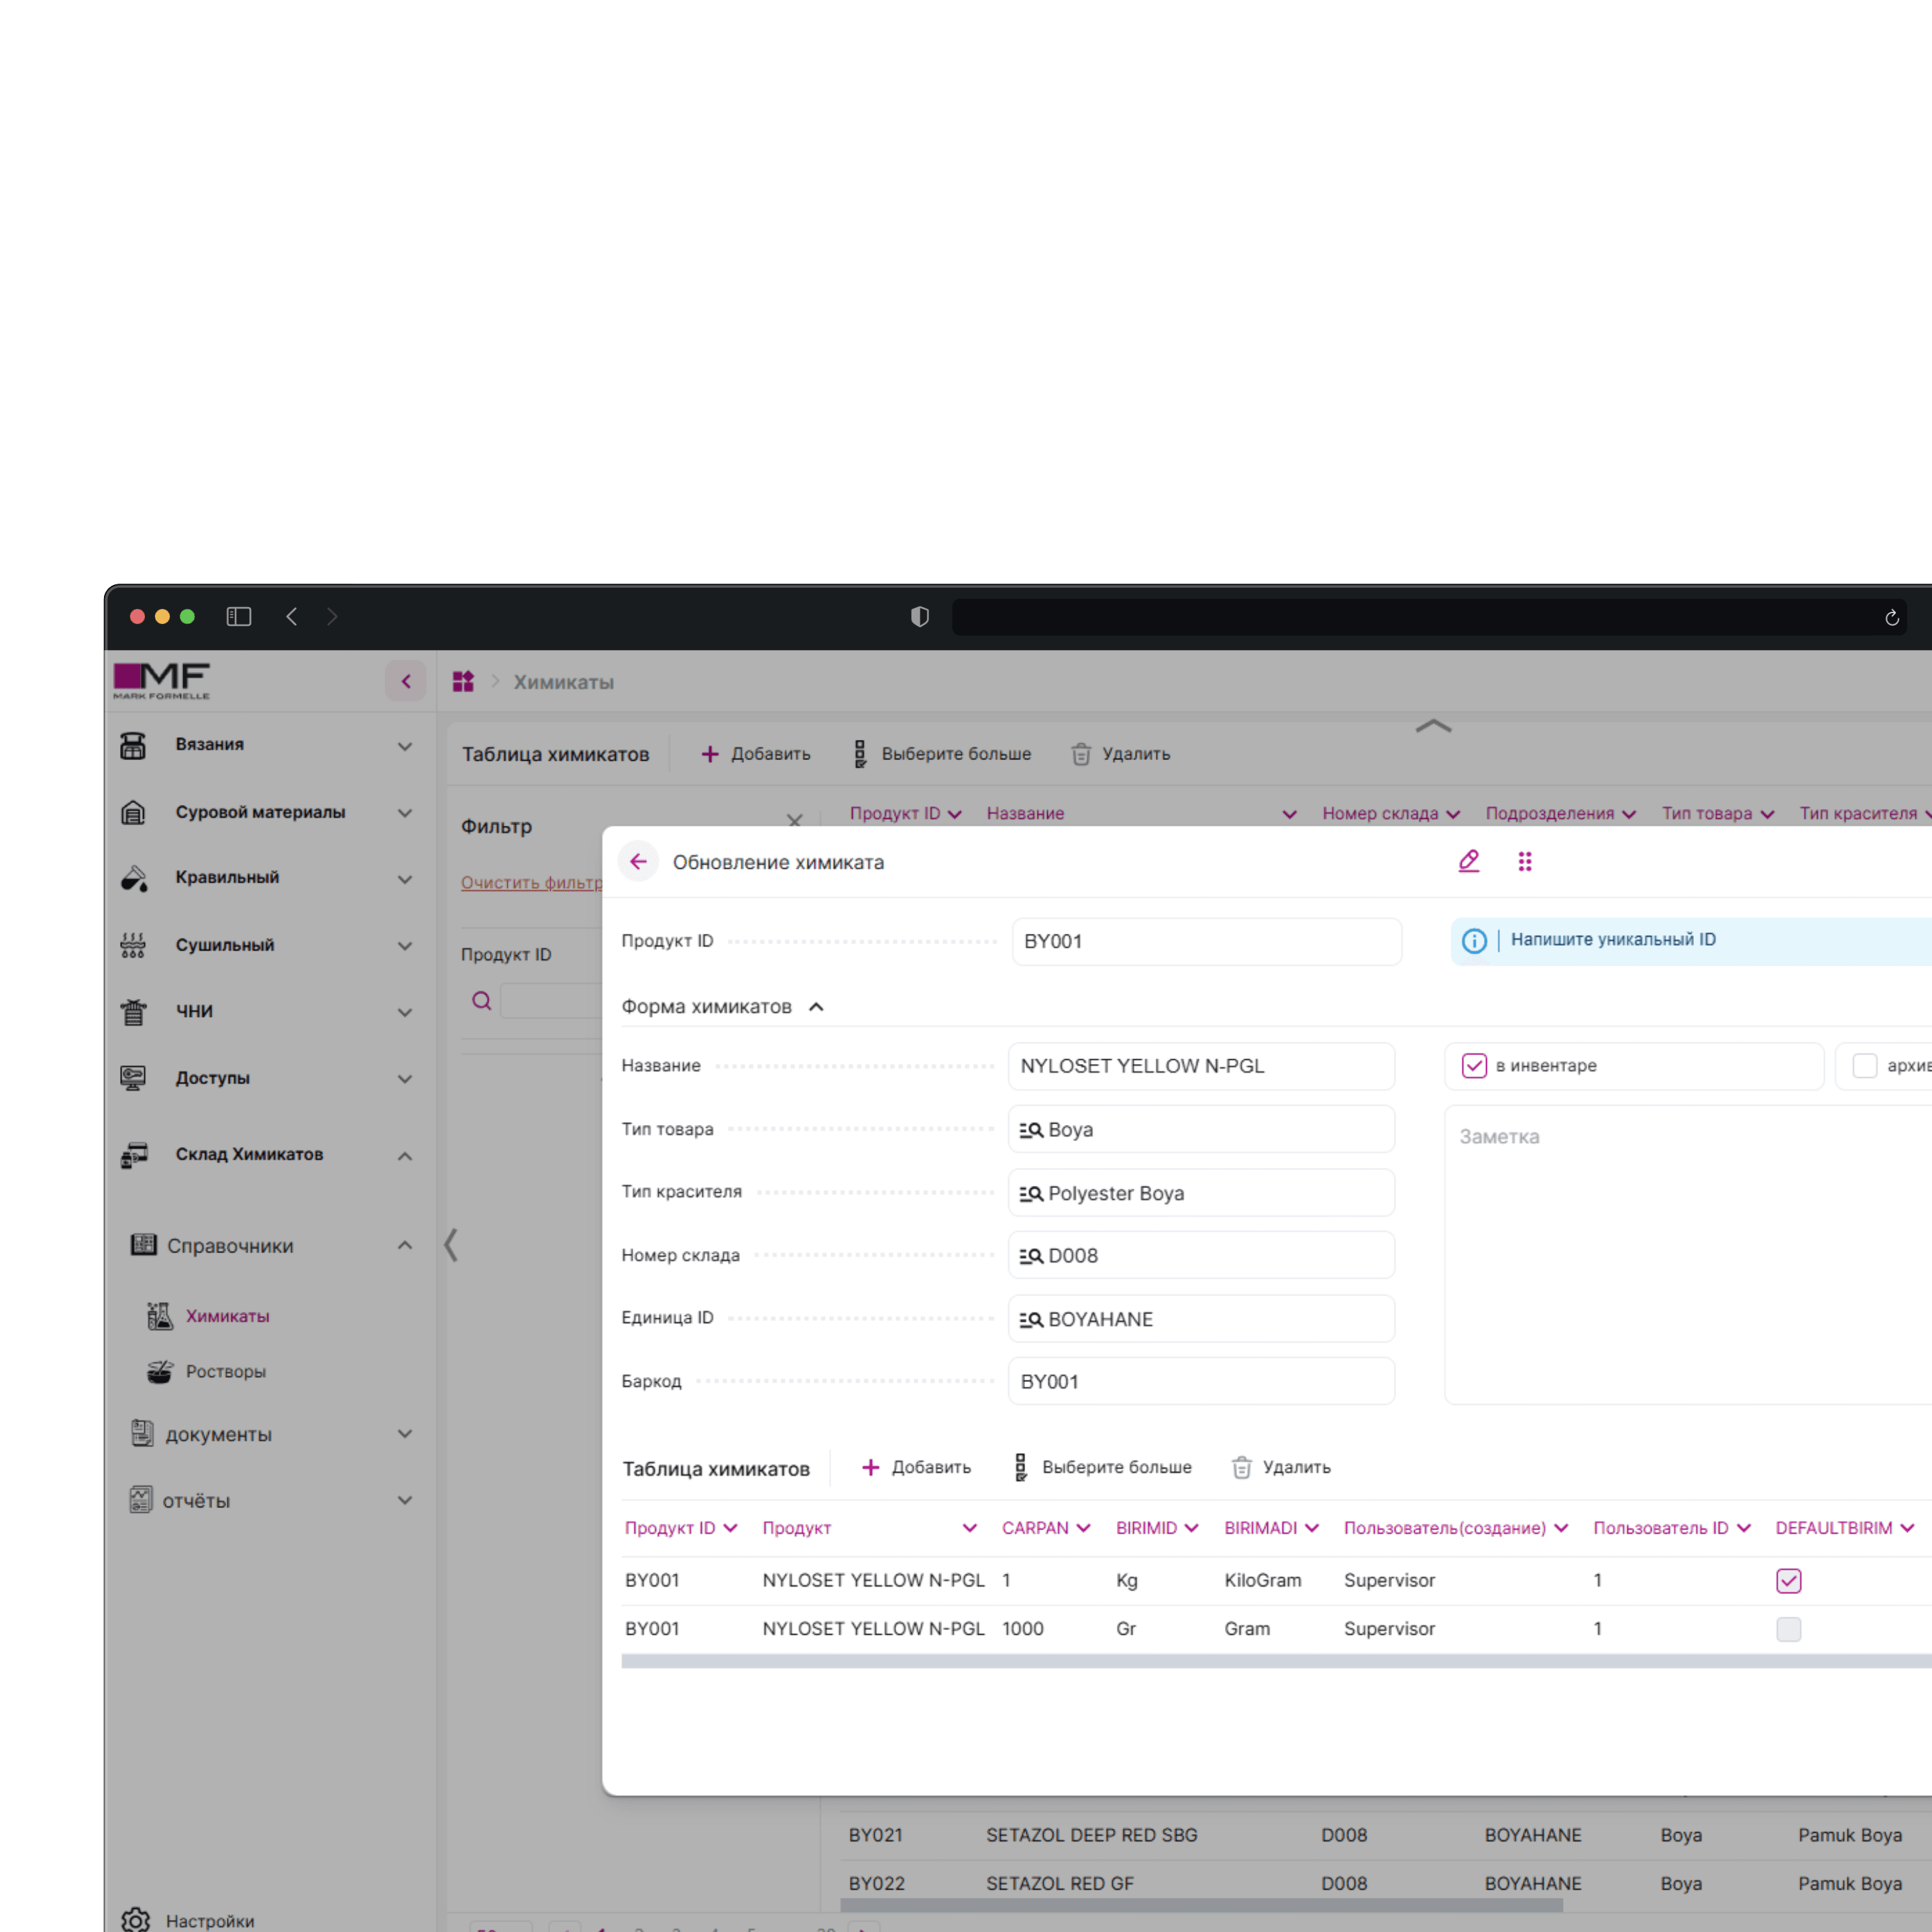The width and height of the screenshot is (1932, 1932).
Task: Open the six-dot grid menu icon in dialog
Action: point(1525,862)
